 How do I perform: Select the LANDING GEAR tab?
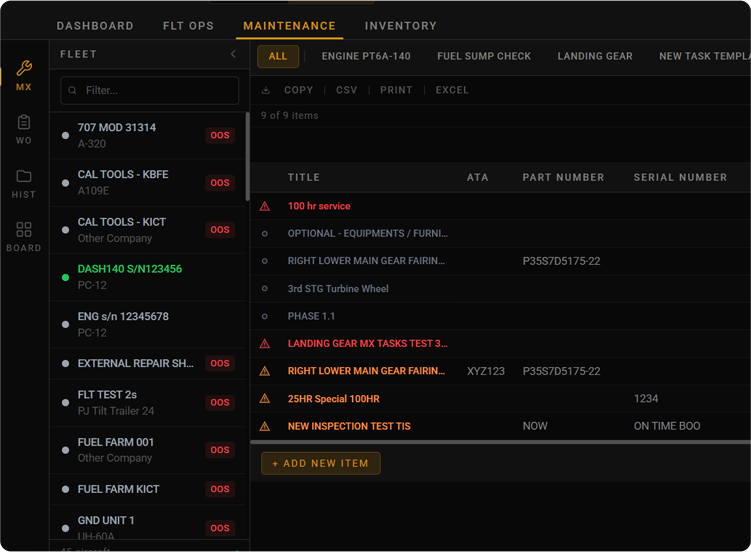click(x=595, y=56)
